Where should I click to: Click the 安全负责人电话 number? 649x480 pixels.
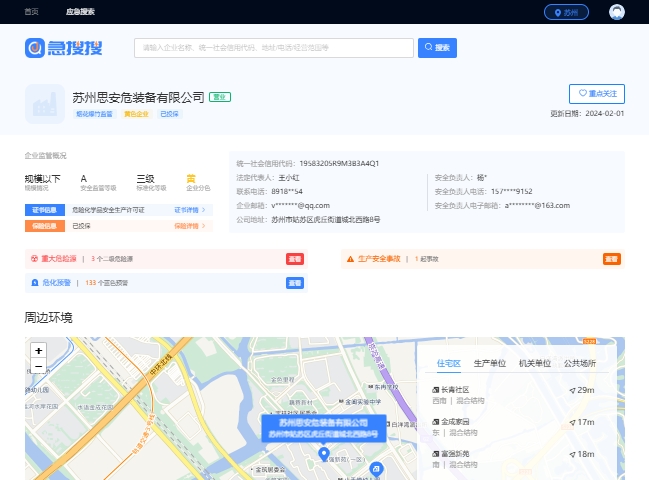click(x=512, y=192)
